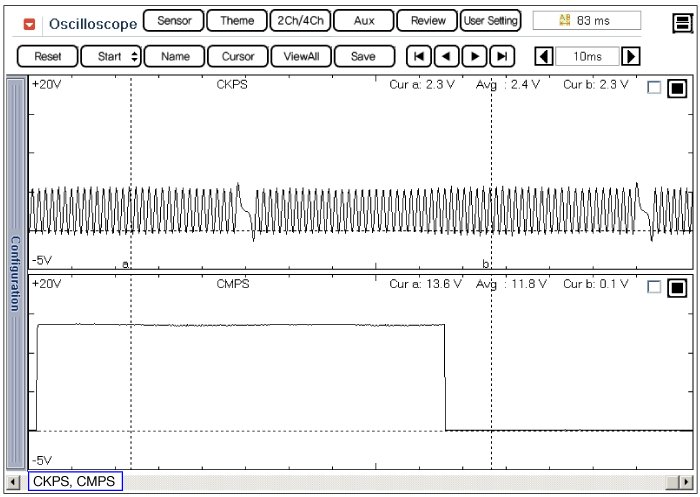Jump to last frame of waveform
Screen dimensions: 700x497
tap(502, 56)
